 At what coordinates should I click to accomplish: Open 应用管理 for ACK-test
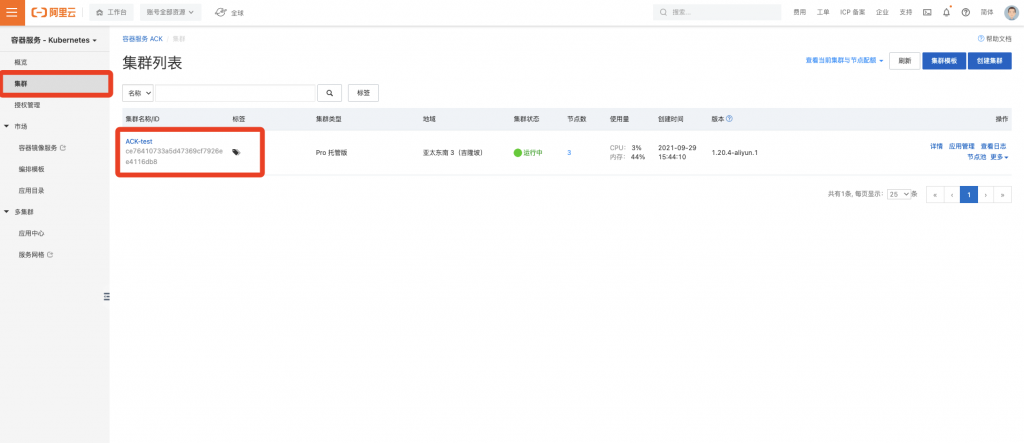tap(961, 146)
